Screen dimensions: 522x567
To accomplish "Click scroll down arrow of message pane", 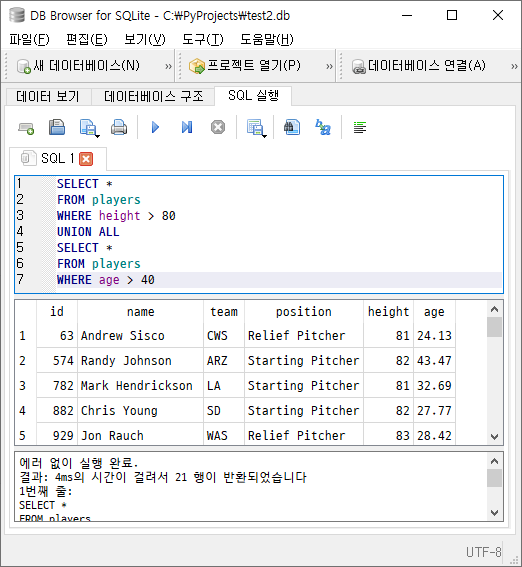I will (495, 512).
